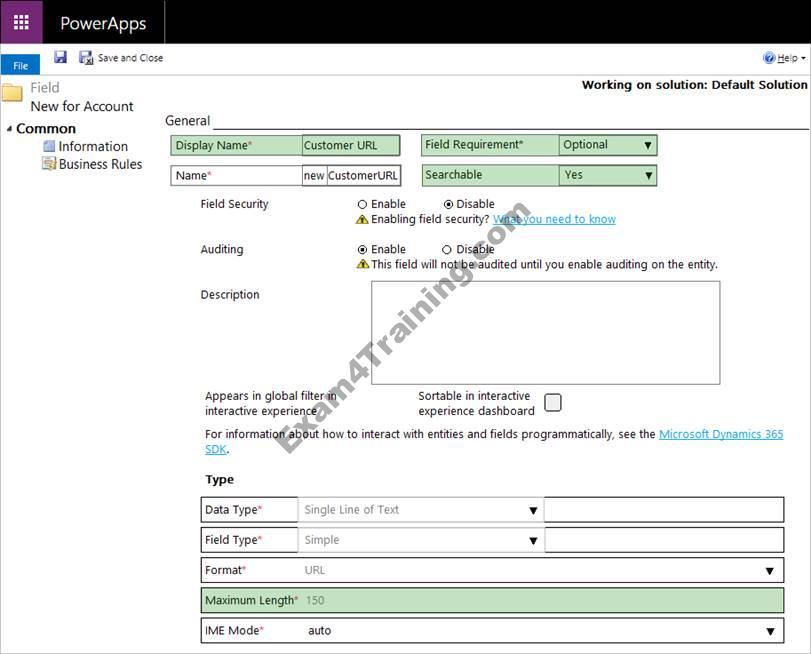
Task: Click the Save and Close icon
Action: tap(86, 58)
